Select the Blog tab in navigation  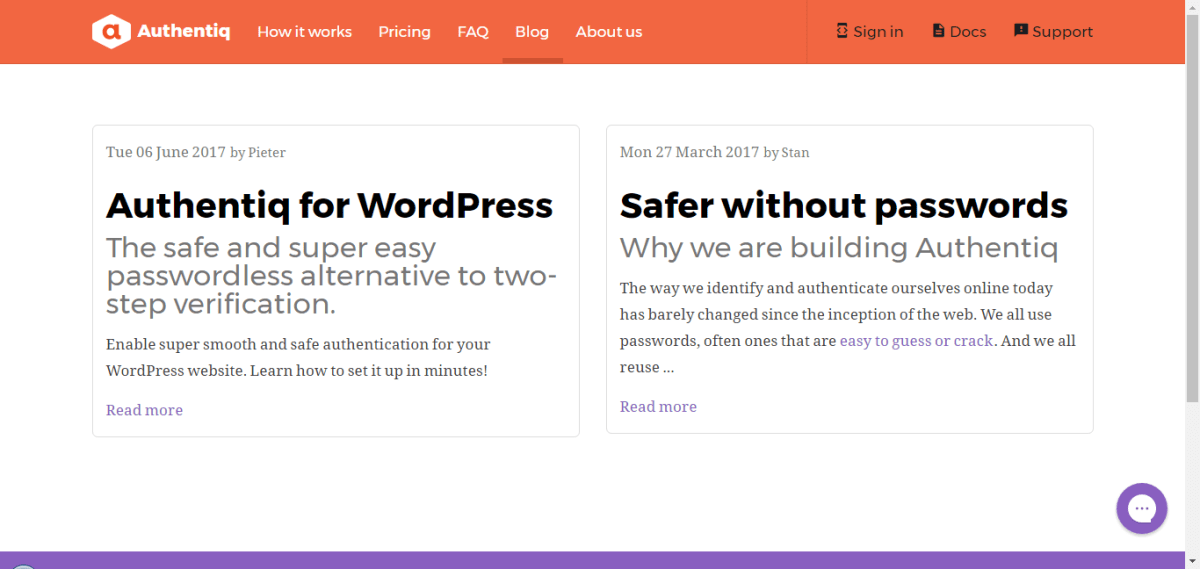pos(532,32)
